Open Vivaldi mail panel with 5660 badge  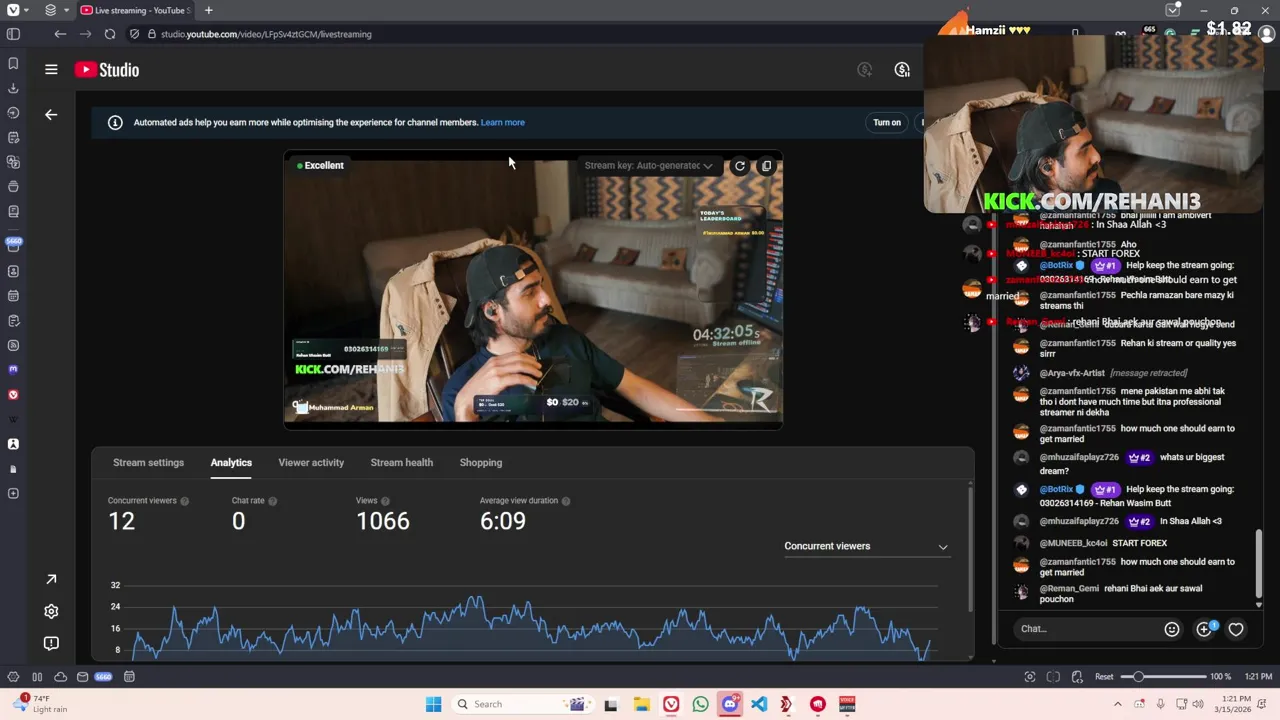click(13, 245)
